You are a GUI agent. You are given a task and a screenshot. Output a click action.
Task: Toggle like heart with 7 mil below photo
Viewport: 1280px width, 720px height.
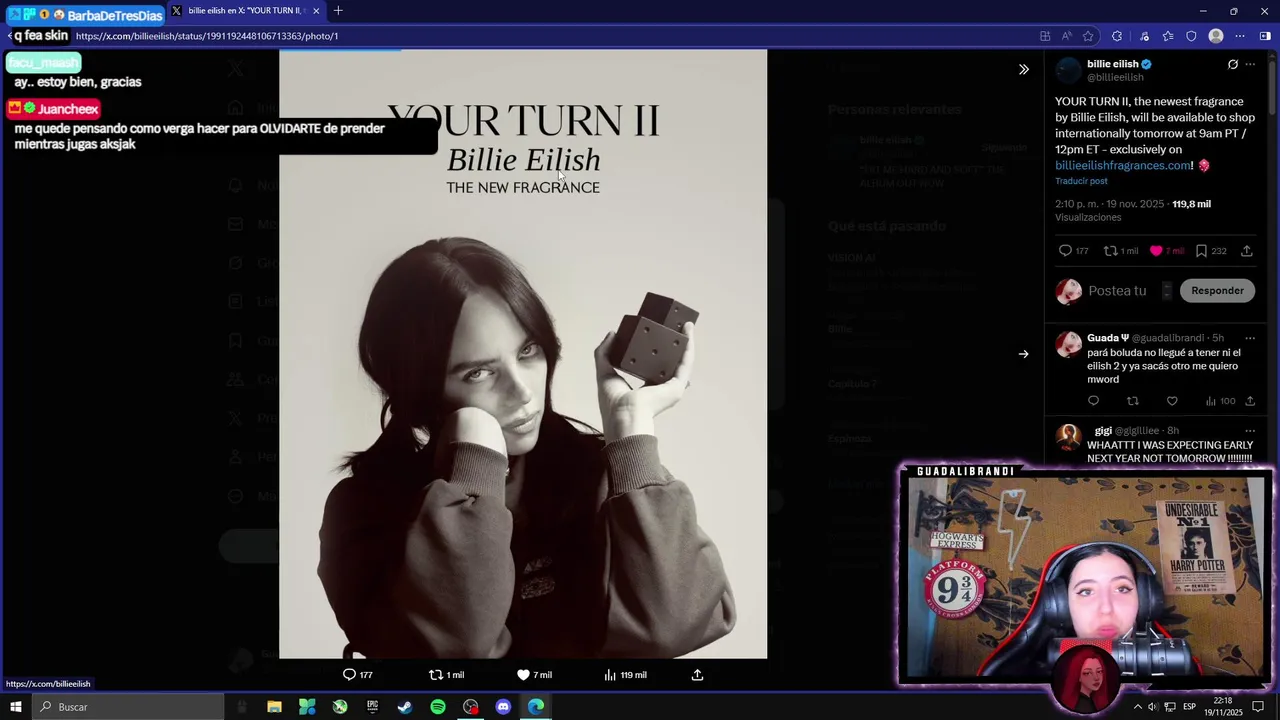[534, 675]
